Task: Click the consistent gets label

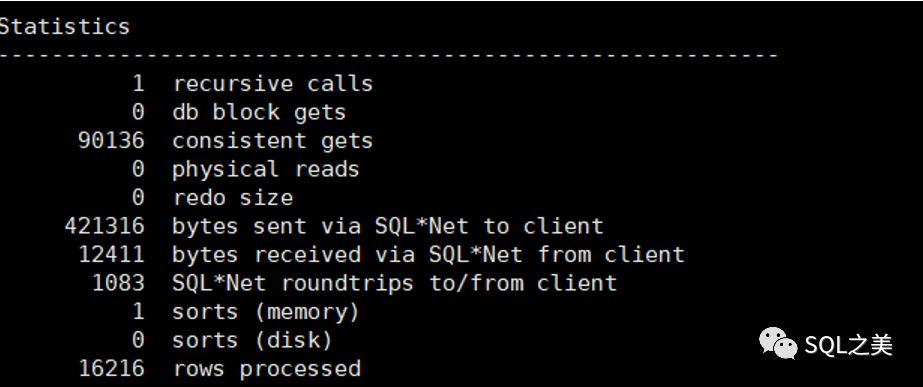Action: point(273,141)
